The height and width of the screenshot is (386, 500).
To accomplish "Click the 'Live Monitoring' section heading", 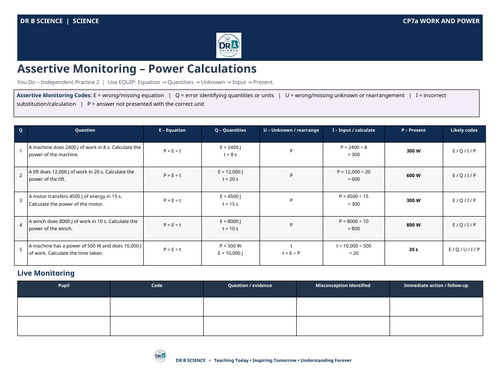I will pyautogui.click(x=46, y=273).
